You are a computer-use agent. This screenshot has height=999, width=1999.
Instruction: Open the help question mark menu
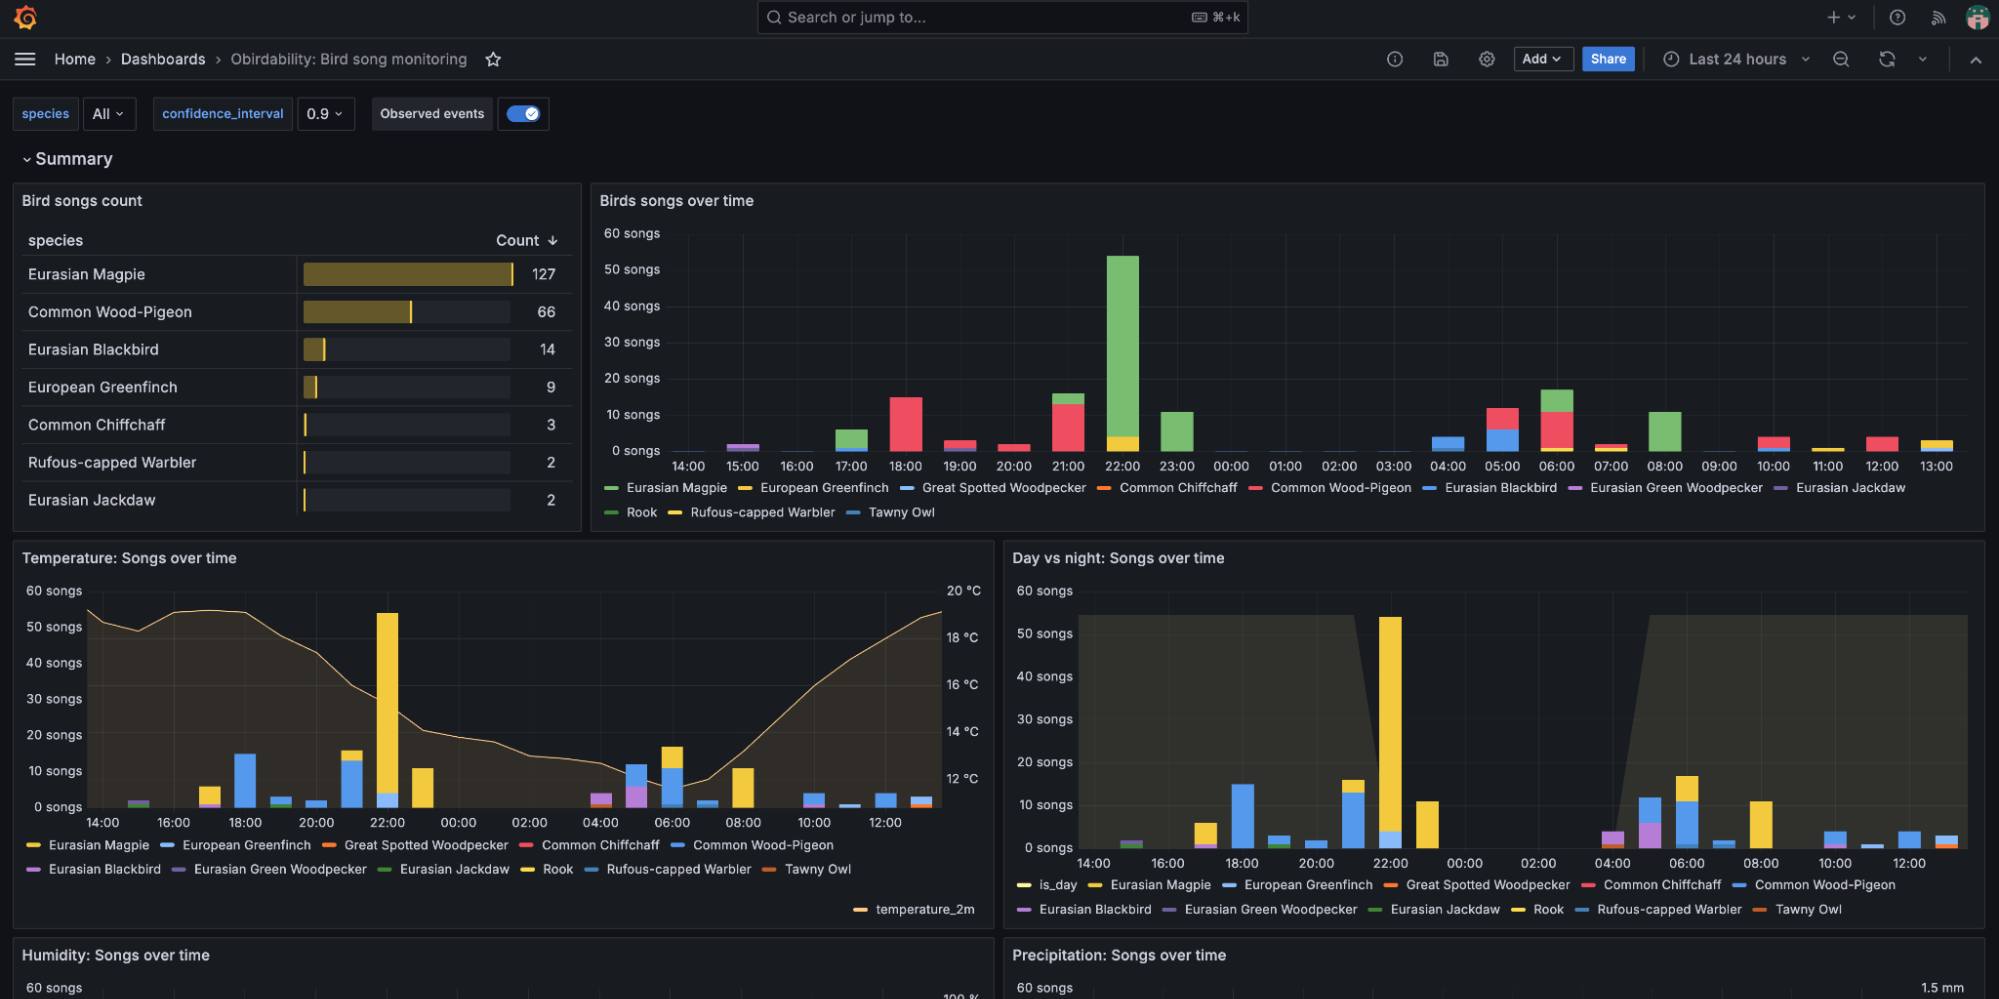1897,17
